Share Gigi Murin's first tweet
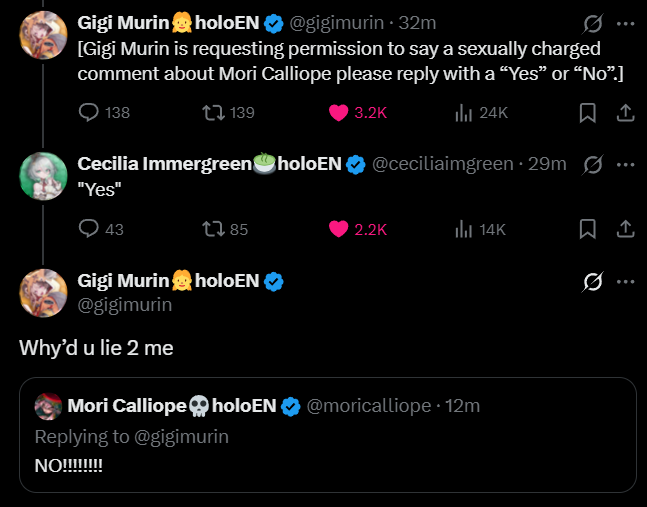 pyautogui.click(x=625, y=113)
